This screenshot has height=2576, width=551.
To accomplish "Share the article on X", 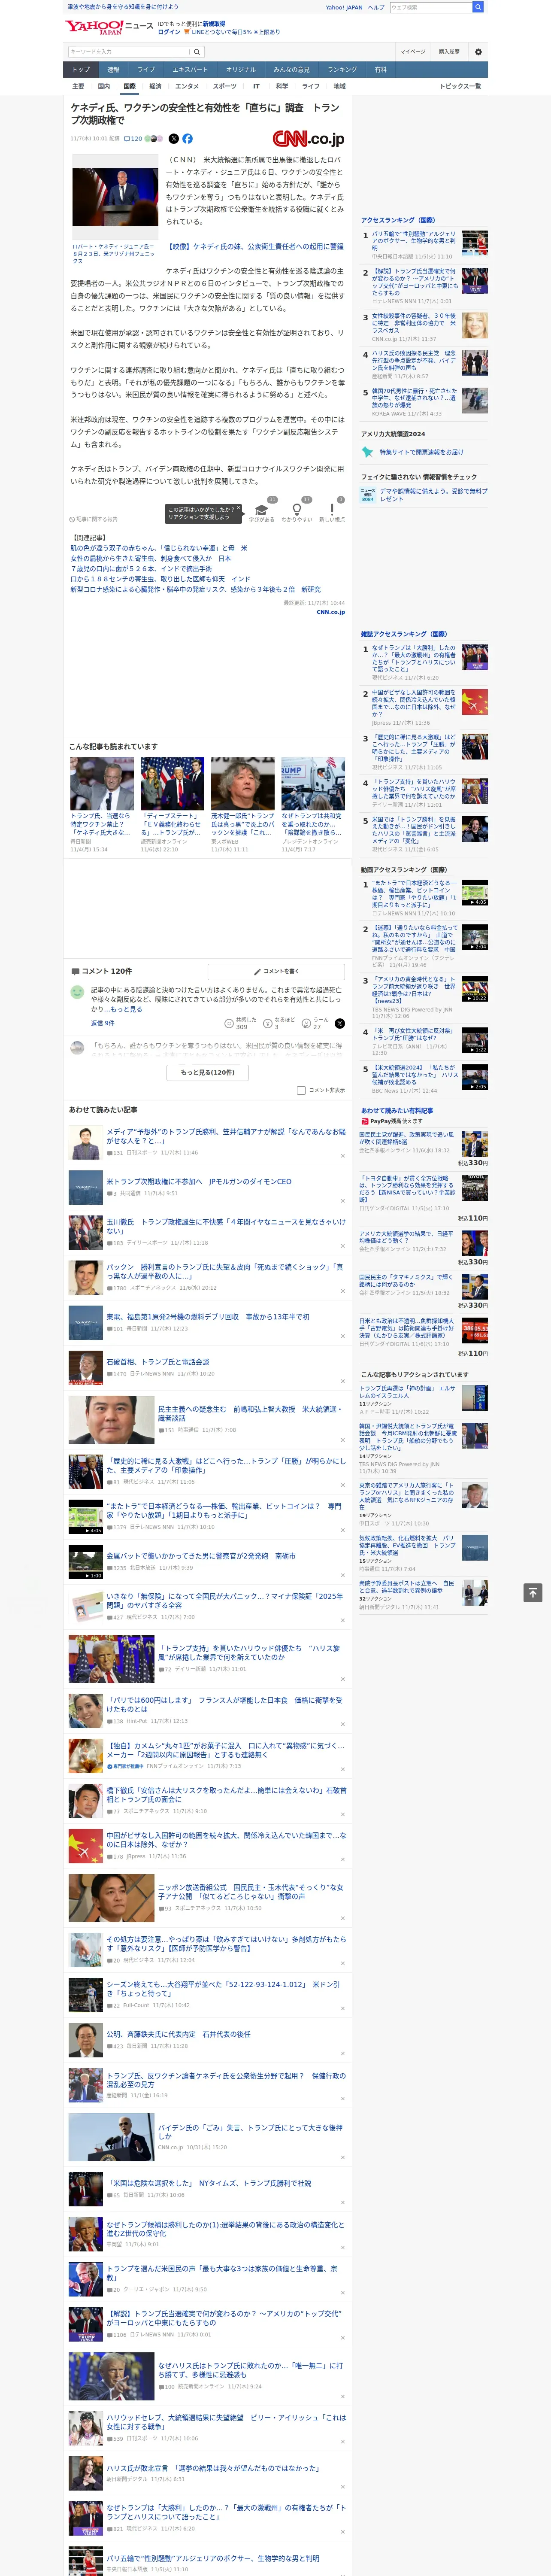I will pyautogui.click(x=174, y=139).
